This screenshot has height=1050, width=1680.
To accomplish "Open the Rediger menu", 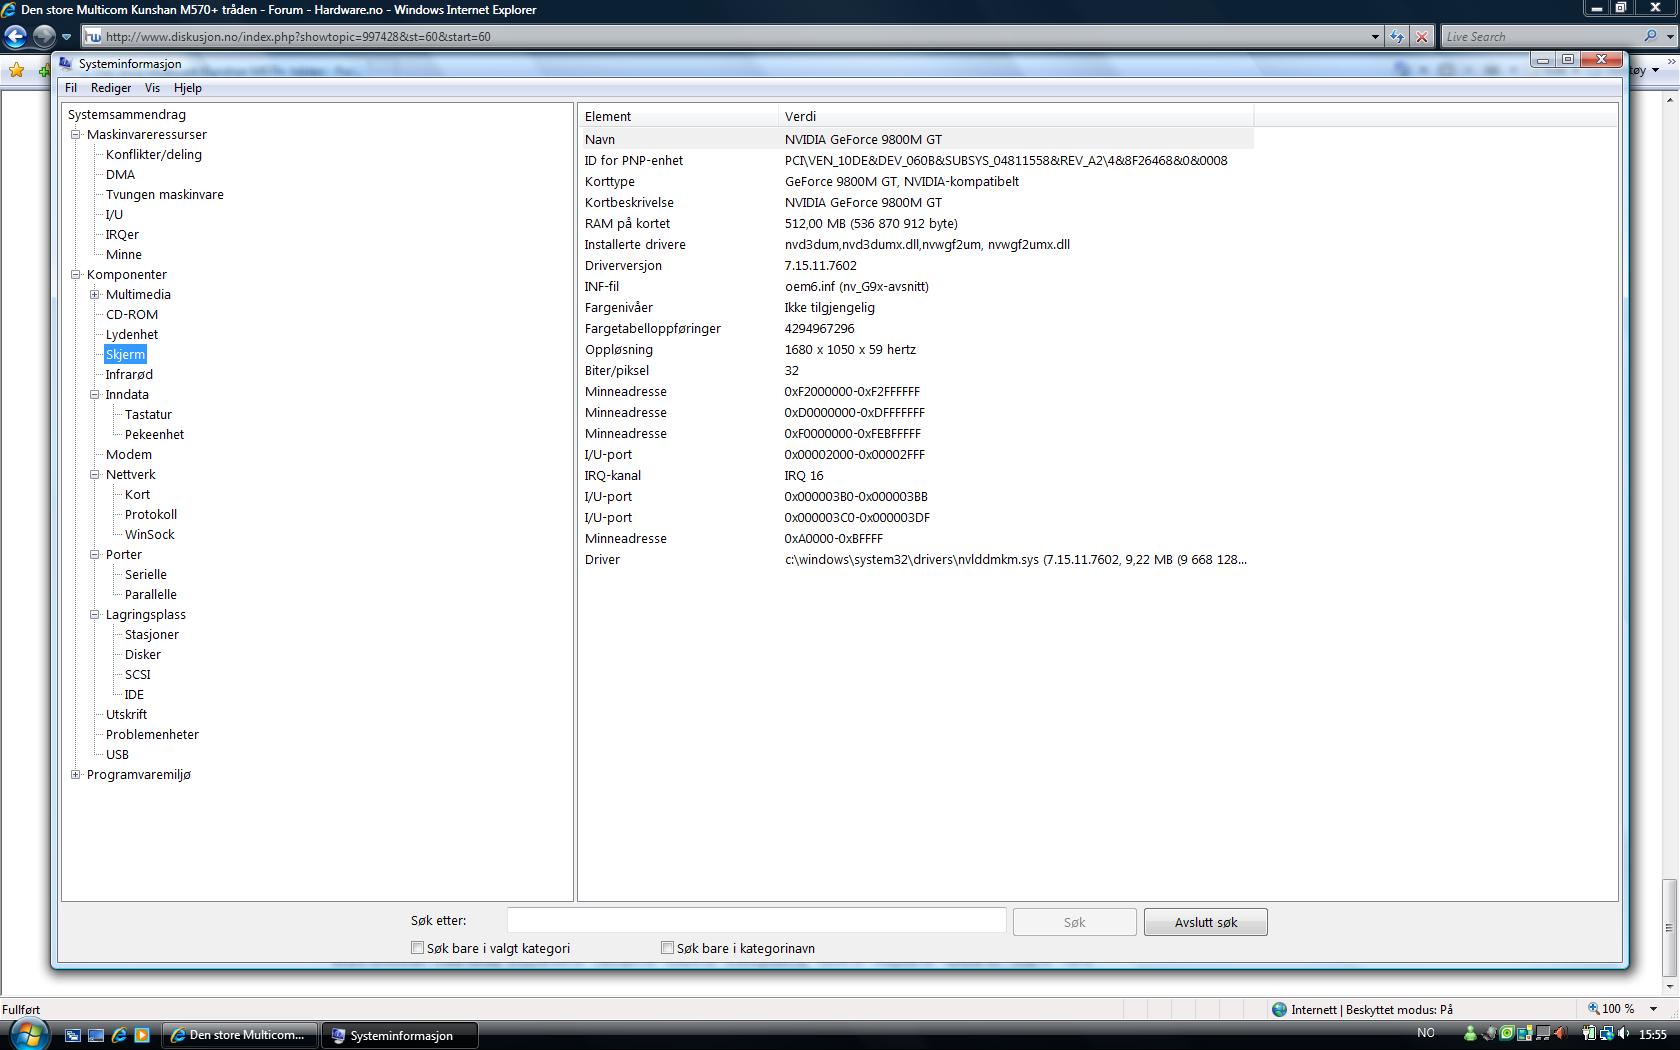I will (x=111, y=88).
